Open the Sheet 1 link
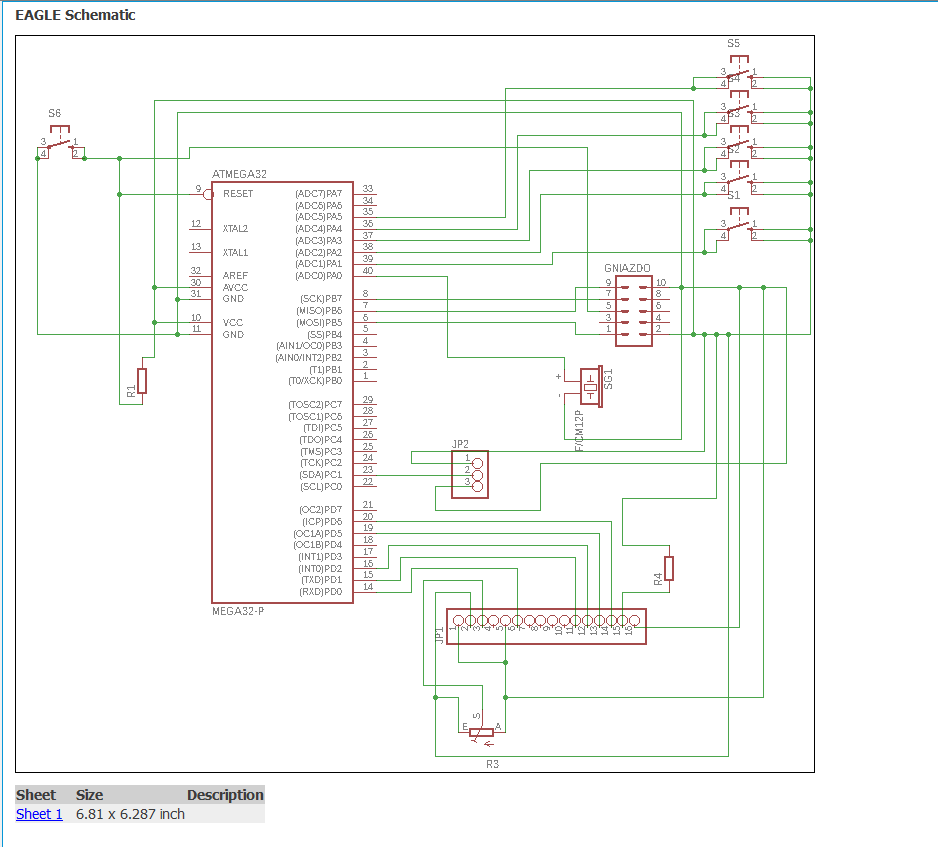This screenshot has height=847, width=938. [x=38, y=814]
